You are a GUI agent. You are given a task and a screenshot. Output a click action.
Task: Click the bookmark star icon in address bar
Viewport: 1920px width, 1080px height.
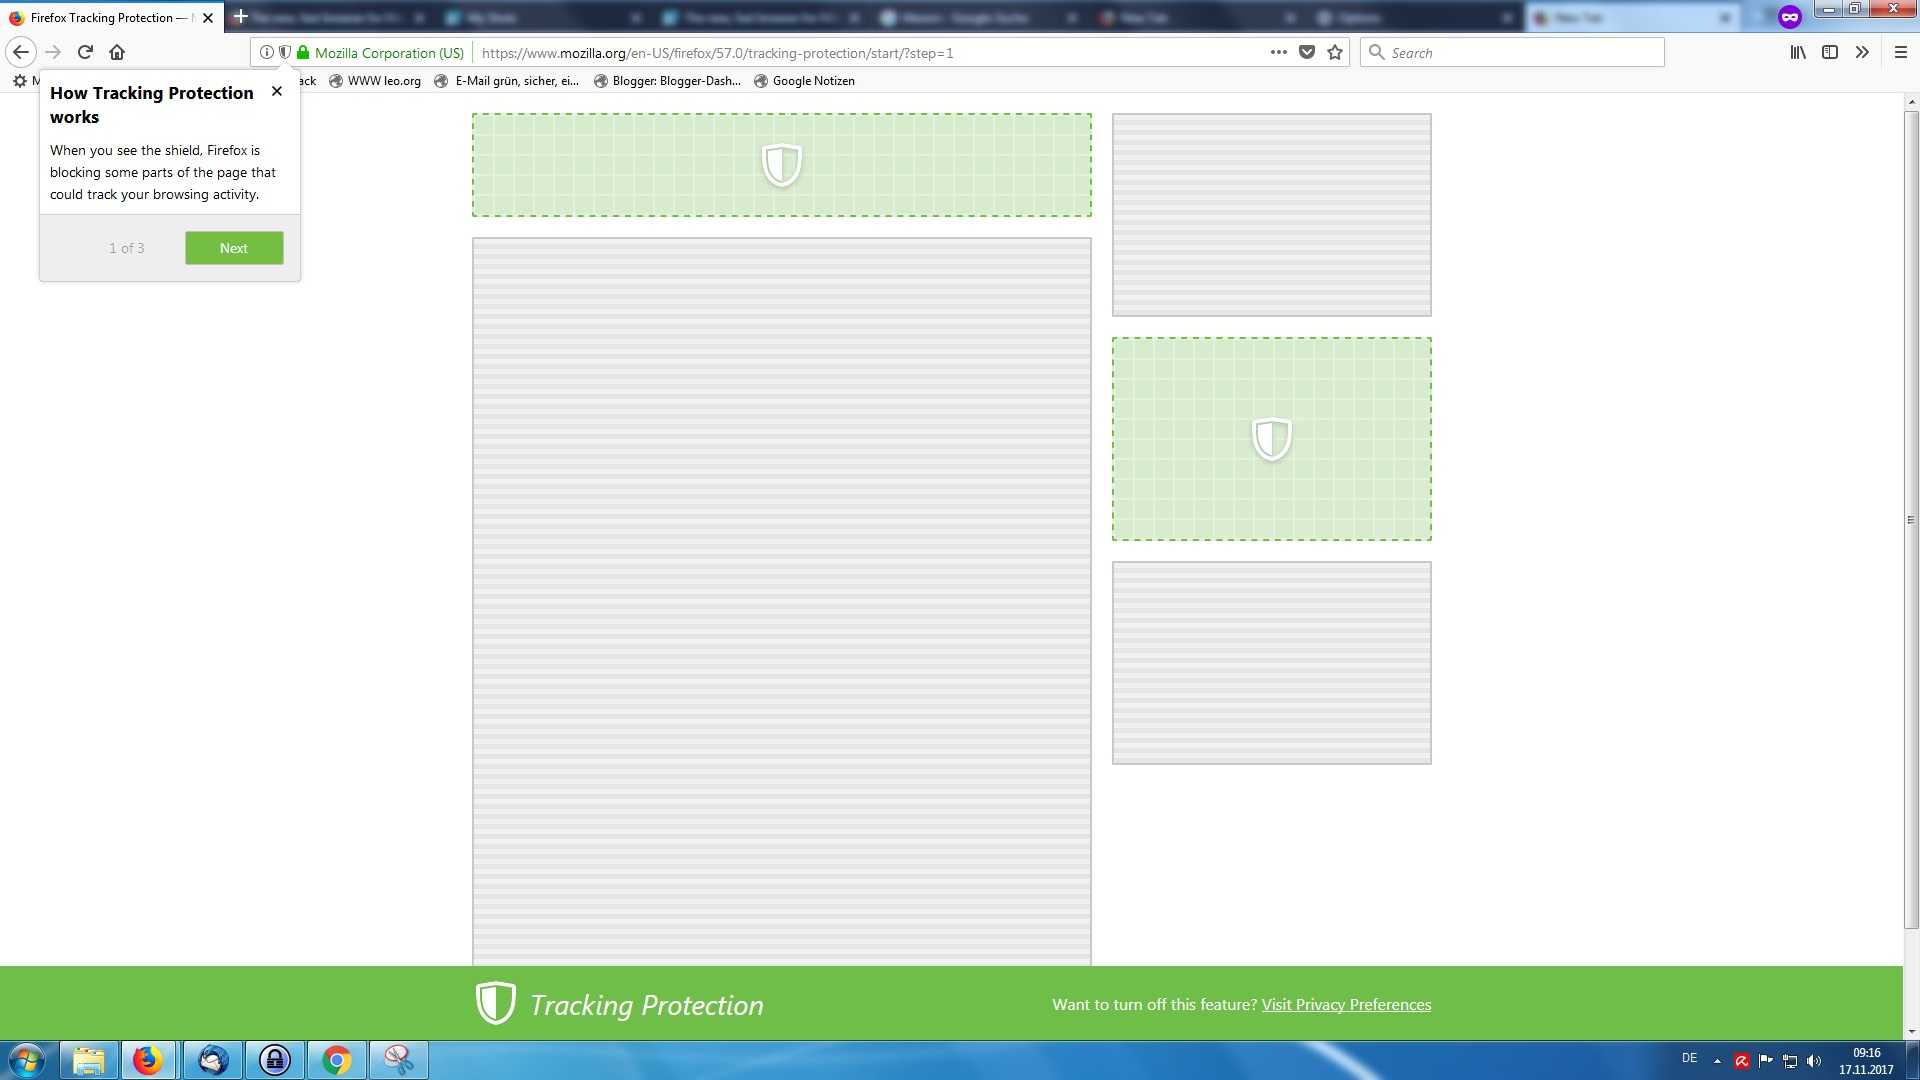[1336, 53]
